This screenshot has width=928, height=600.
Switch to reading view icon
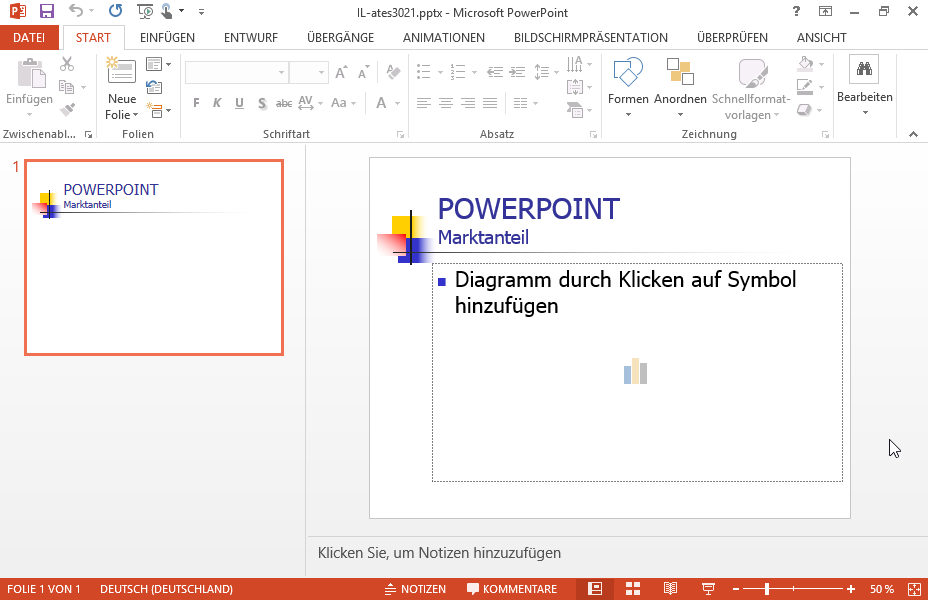[x=670, y=589]
